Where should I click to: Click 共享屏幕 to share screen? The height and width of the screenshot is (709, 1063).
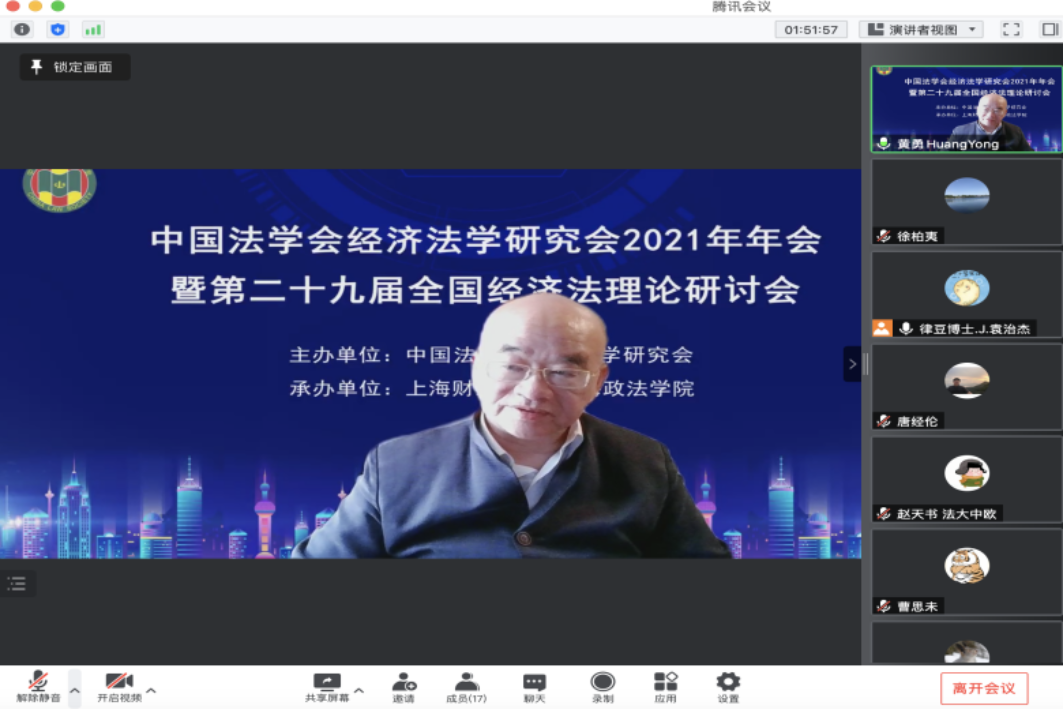point(327,687)
